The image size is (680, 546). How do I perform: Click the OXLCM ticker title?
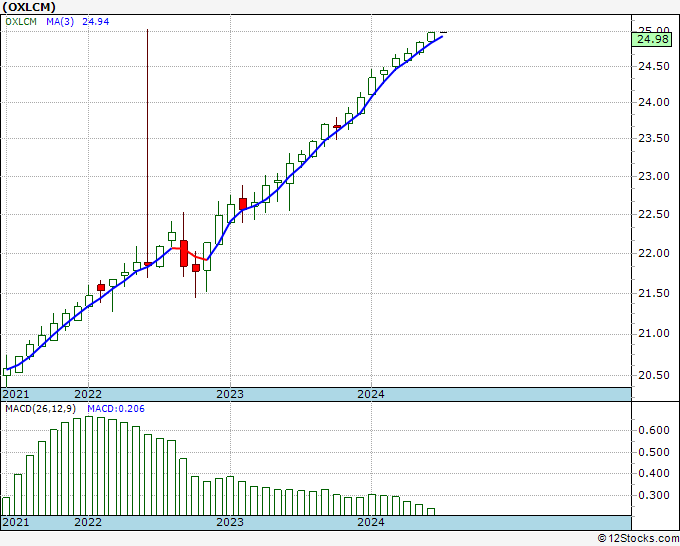click(29, 7)
